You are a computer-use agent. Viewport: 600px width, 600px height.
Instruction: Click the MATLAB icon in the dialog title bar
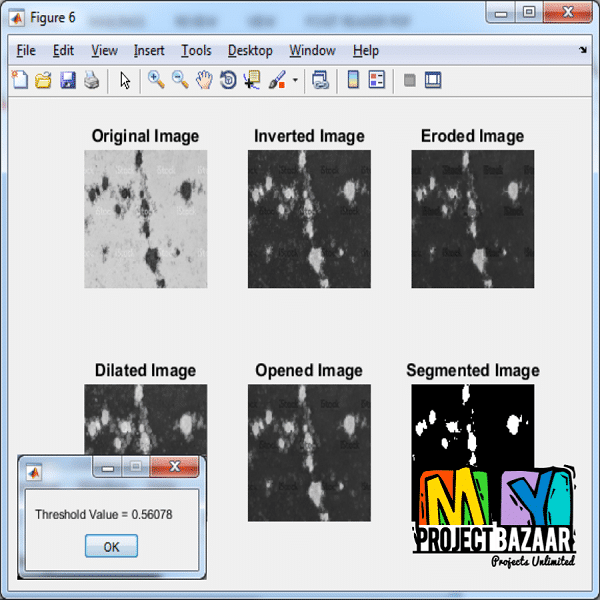click(x=34, y=473)
